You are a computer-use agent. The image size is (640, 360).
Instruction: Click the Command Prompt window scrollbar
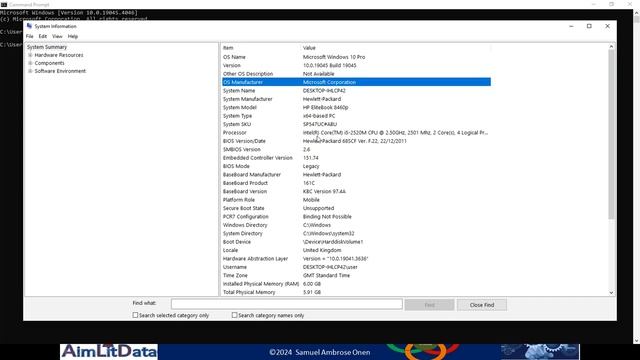(x=636, y=176)
